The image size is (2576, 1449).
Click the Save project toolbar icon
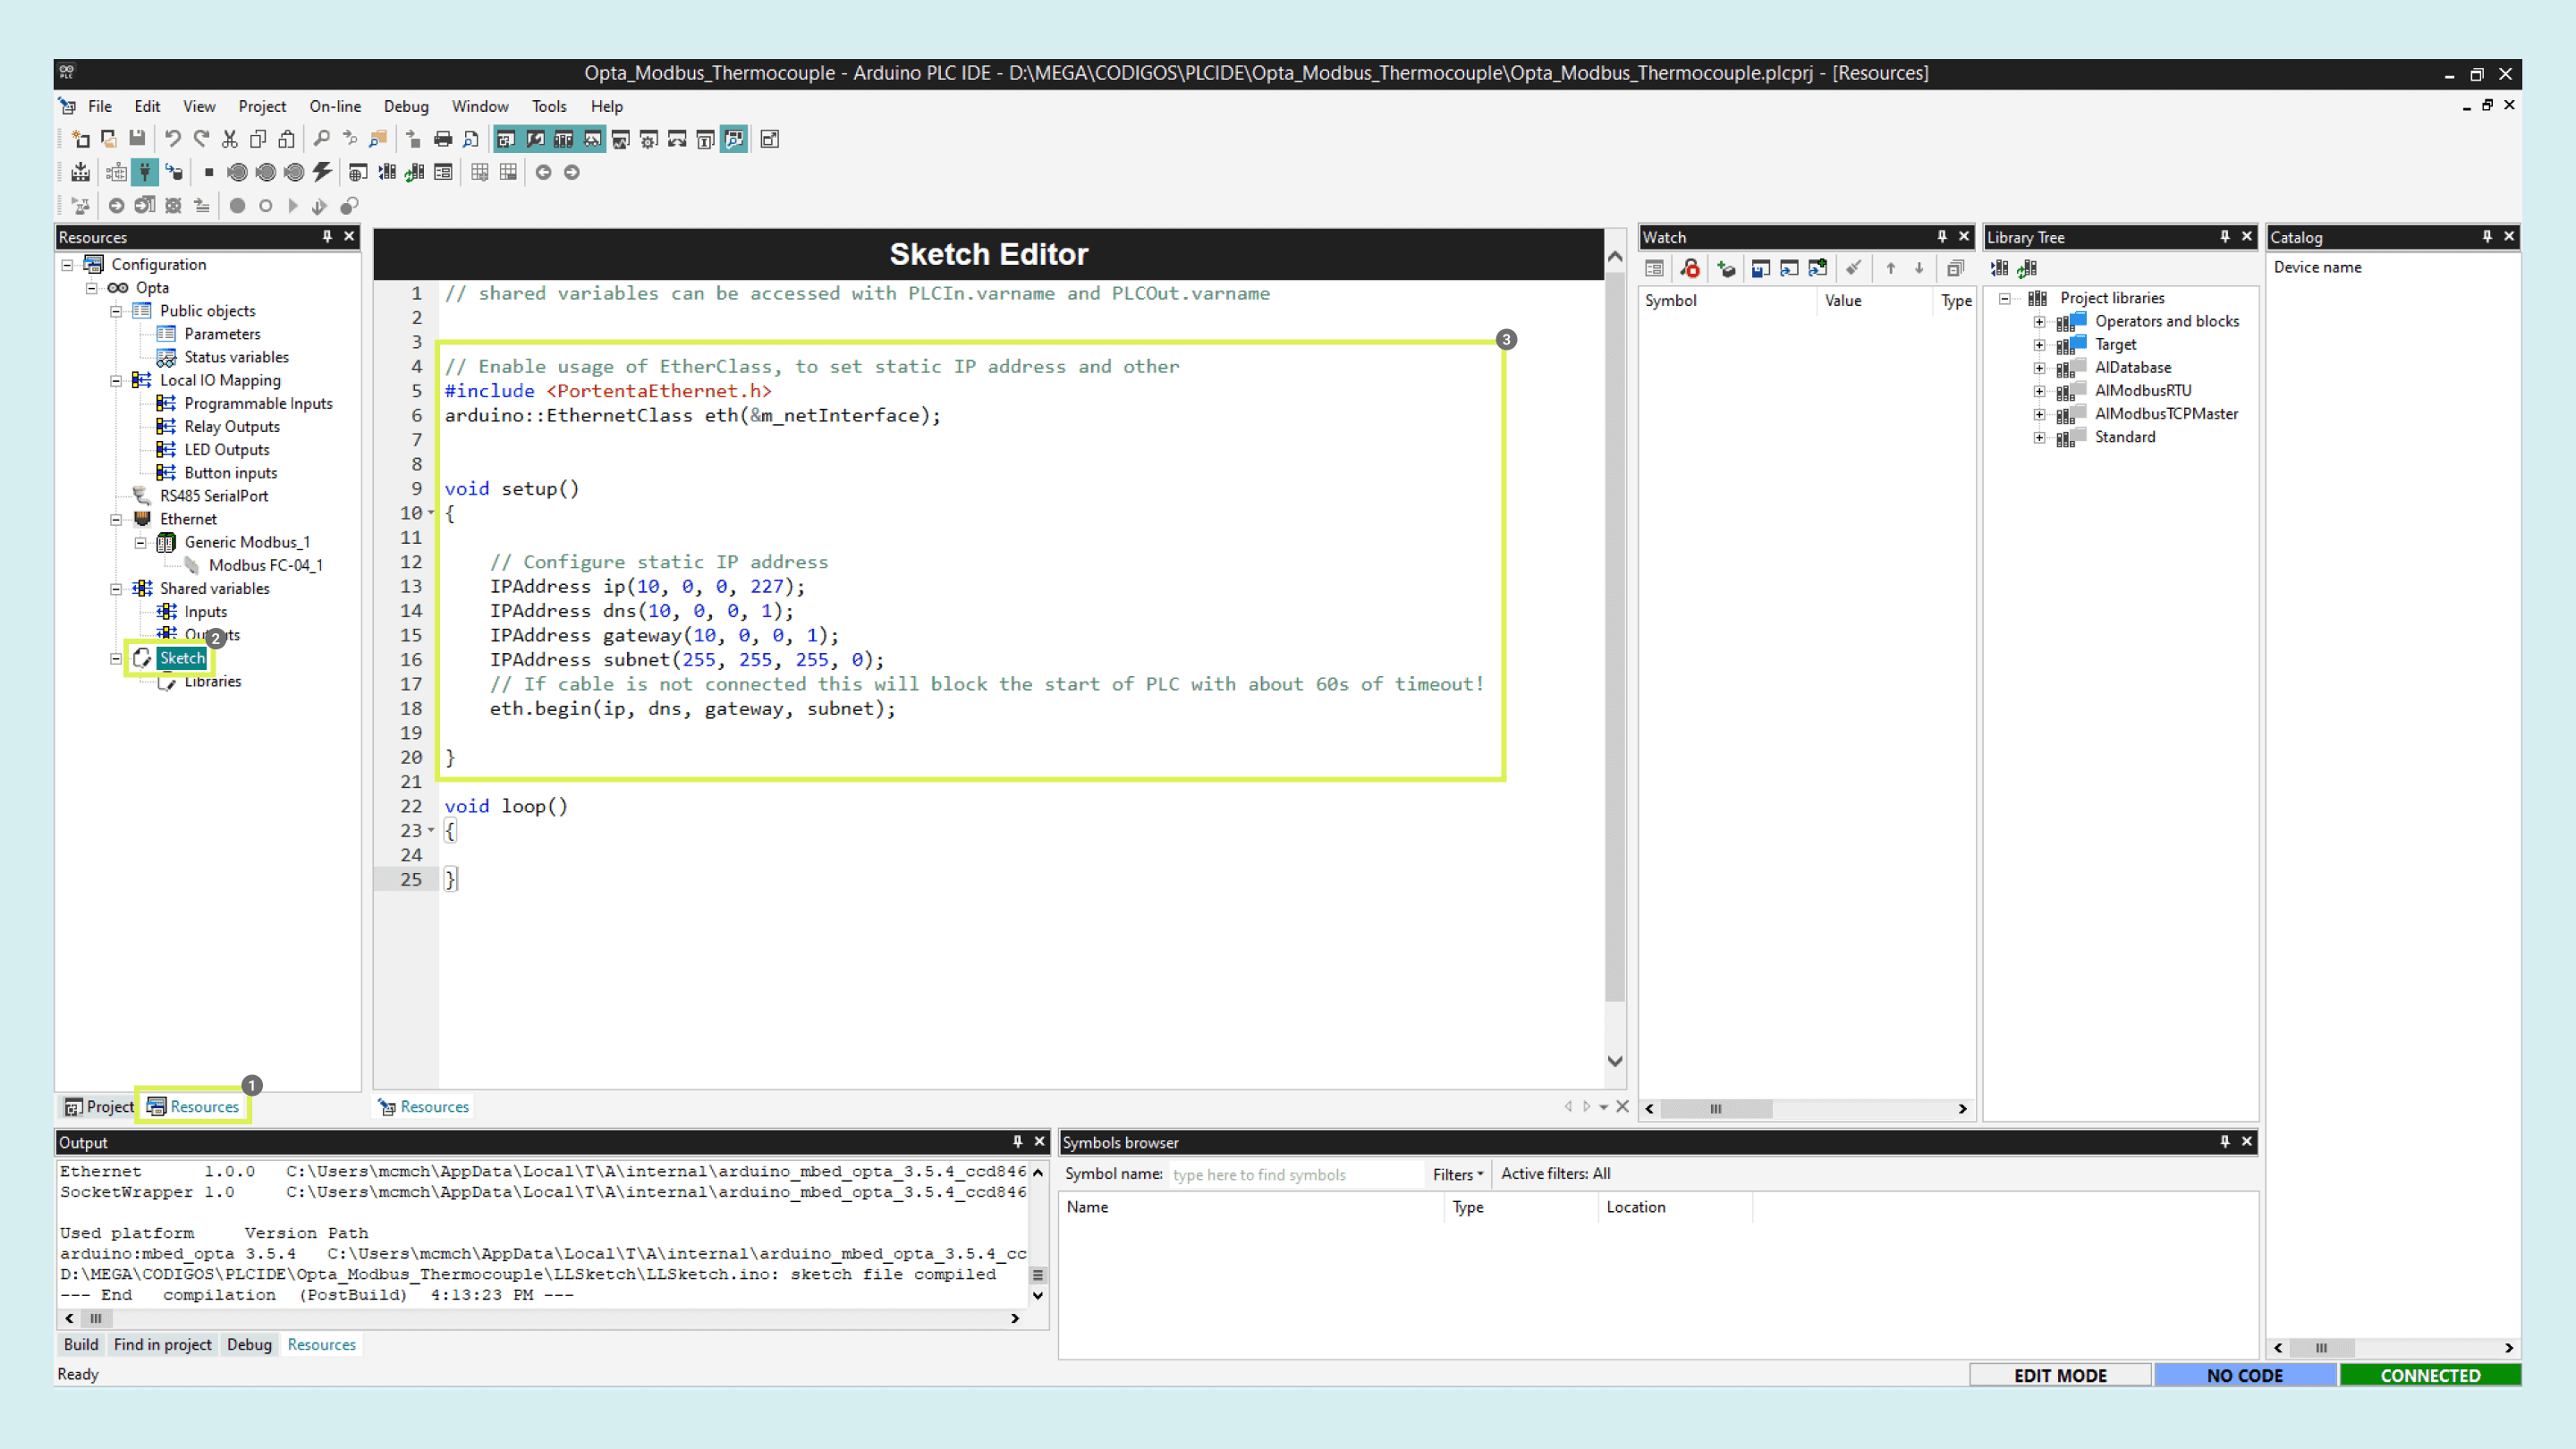137,139
